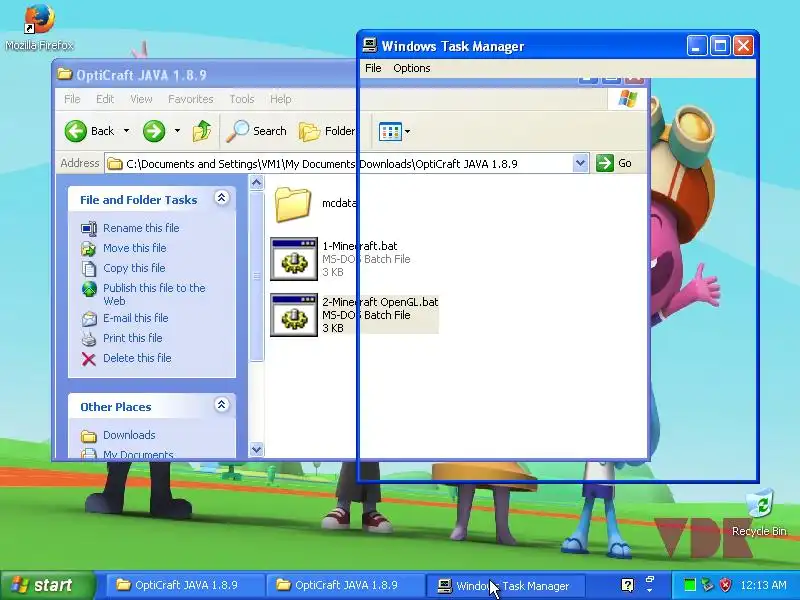Image resolution: width=800 pixels, height=600 pixels.
Task: Open the Help menu in Explorer
Action: pos(281,99)
